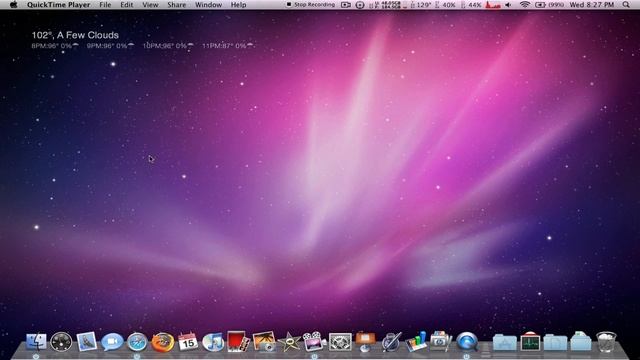640x360 pixels.
Task: Open the Mail stamp icon in Dock
Action: (x=87, y=342)
